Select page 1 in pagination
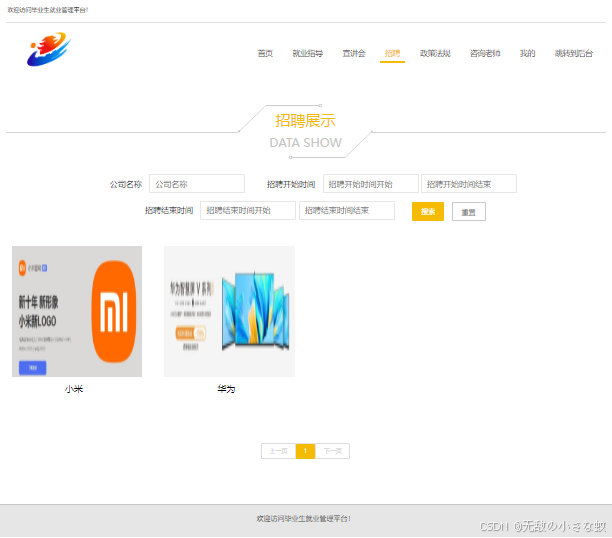The image size is (612, 538). [305, 451]
